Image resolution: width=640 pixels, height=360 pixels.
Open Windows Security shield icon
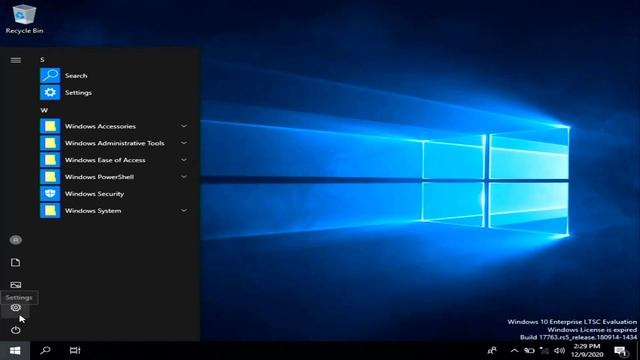(x=50, y=194)
